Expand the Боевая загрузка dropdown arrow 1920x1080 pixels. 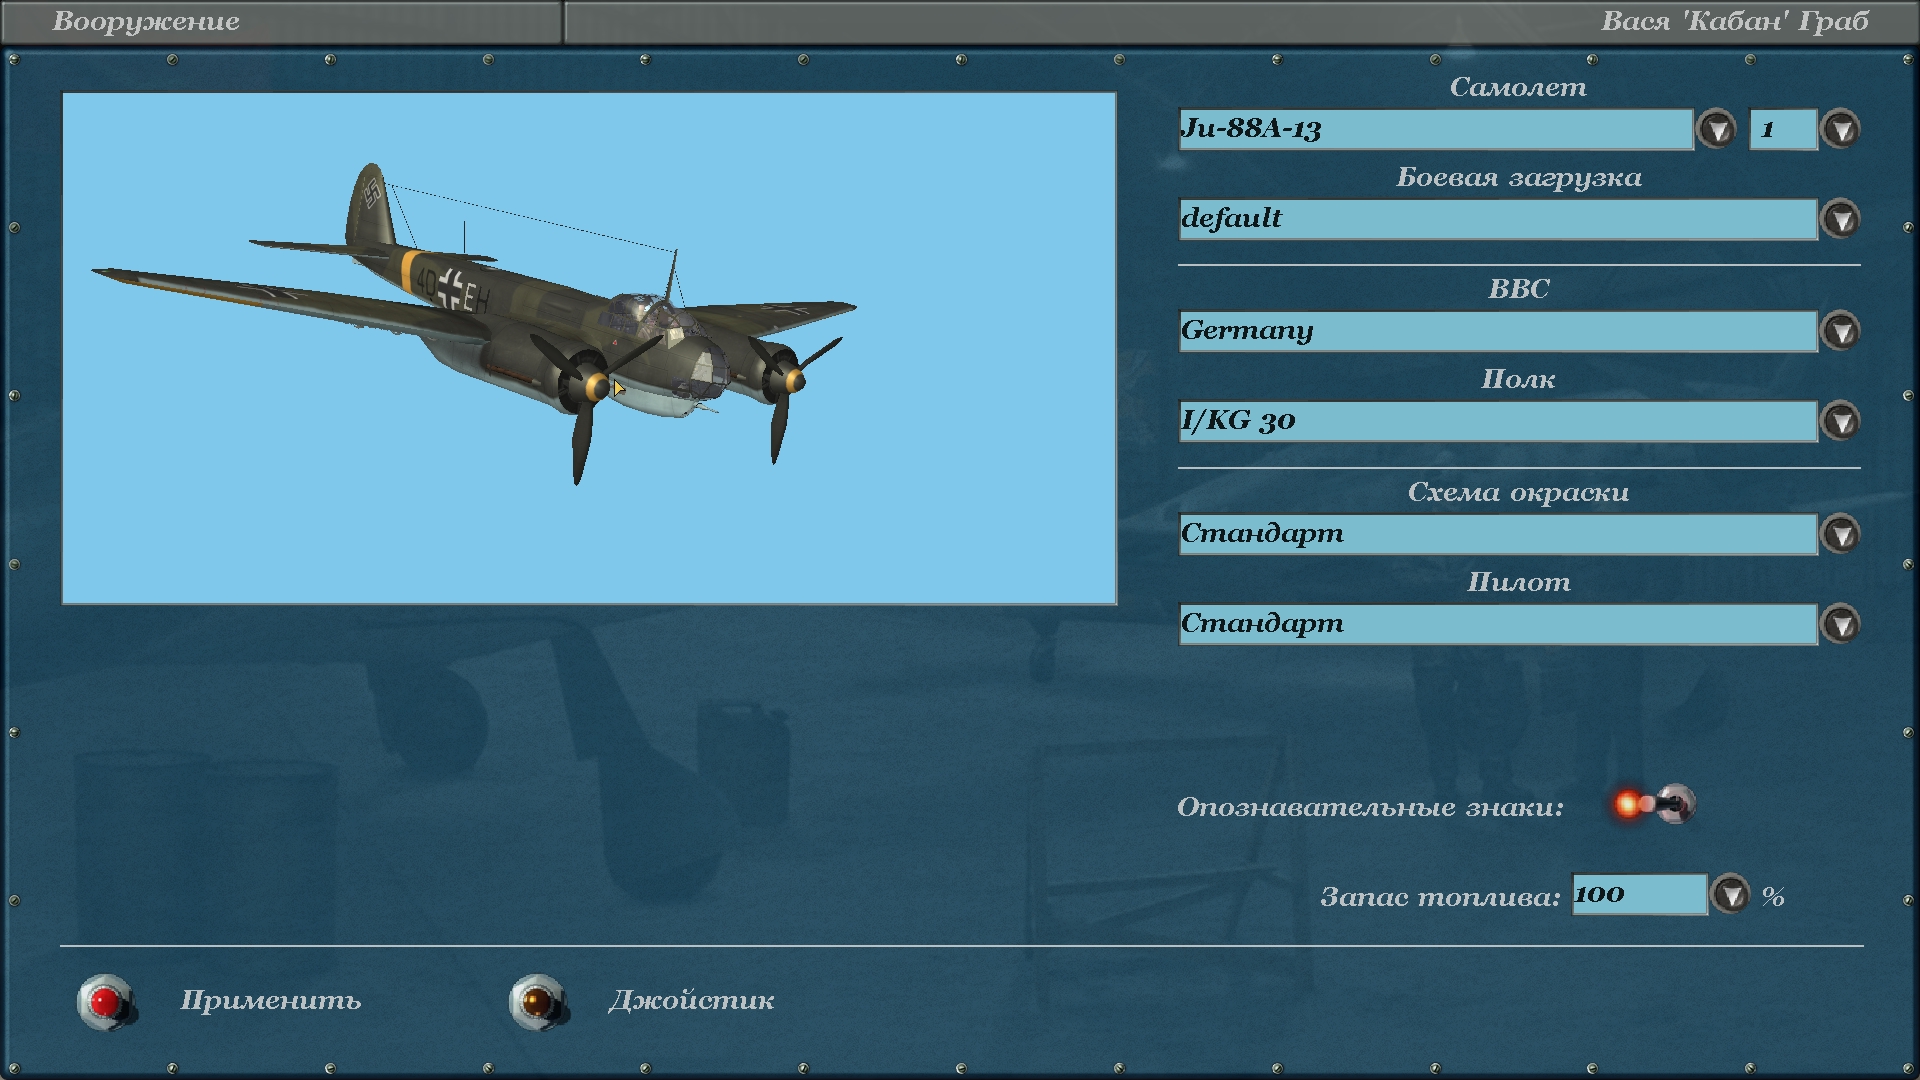1841,219
